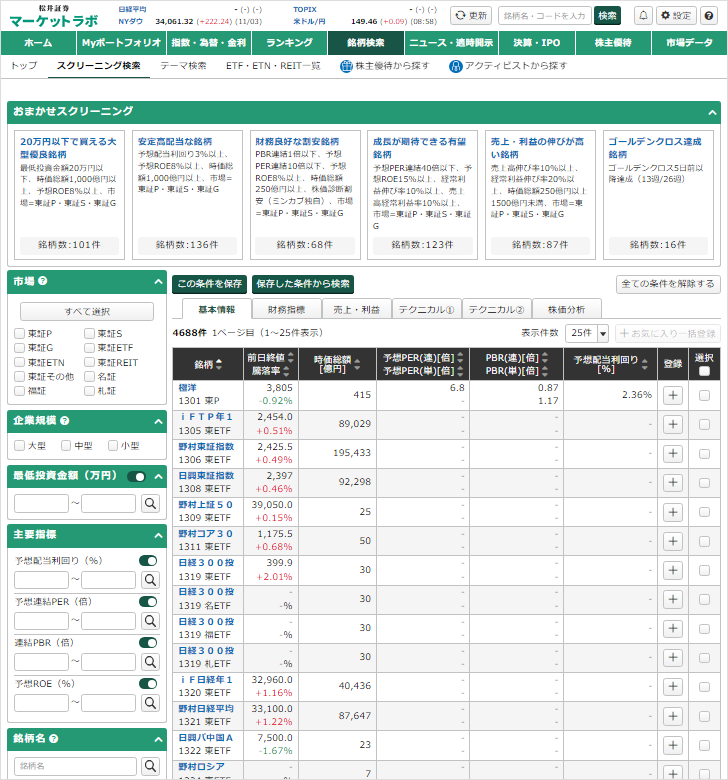Viewport: 728px width, 780px height.
Task: Click the この条件を保存 button
Action: click(x=210, y=284)
